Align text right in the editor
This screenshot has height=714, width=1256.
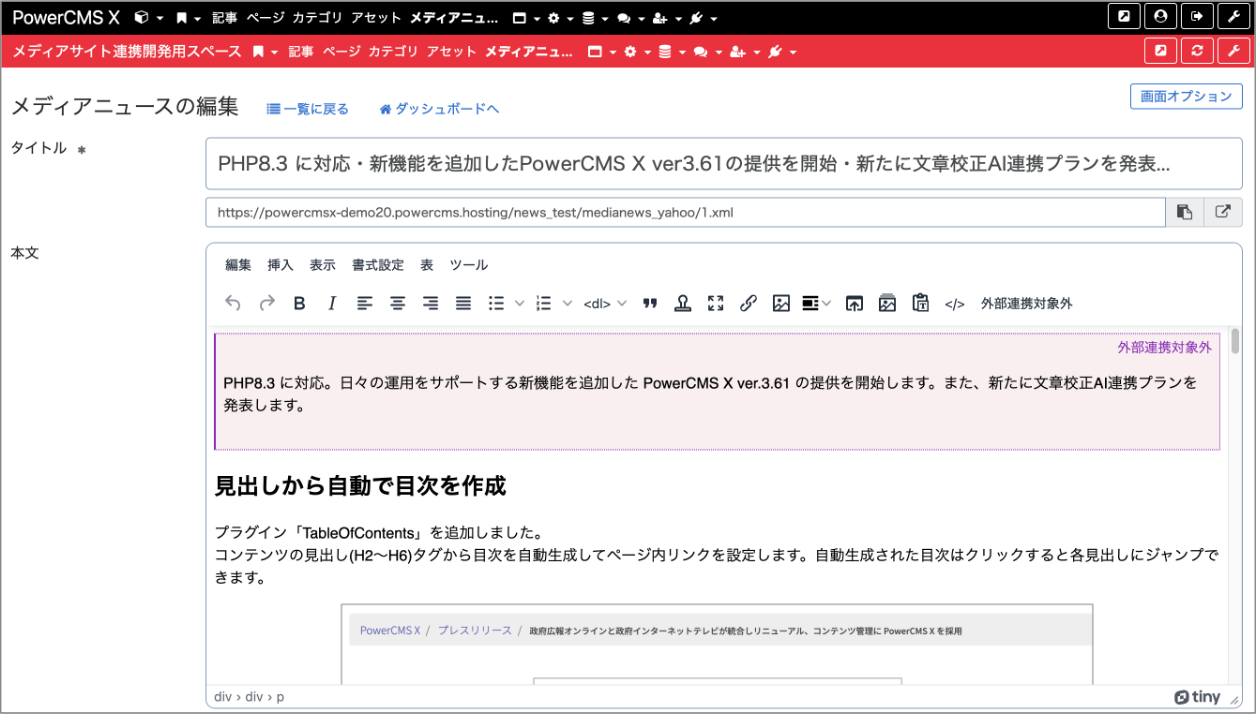[x=431, y=303]
